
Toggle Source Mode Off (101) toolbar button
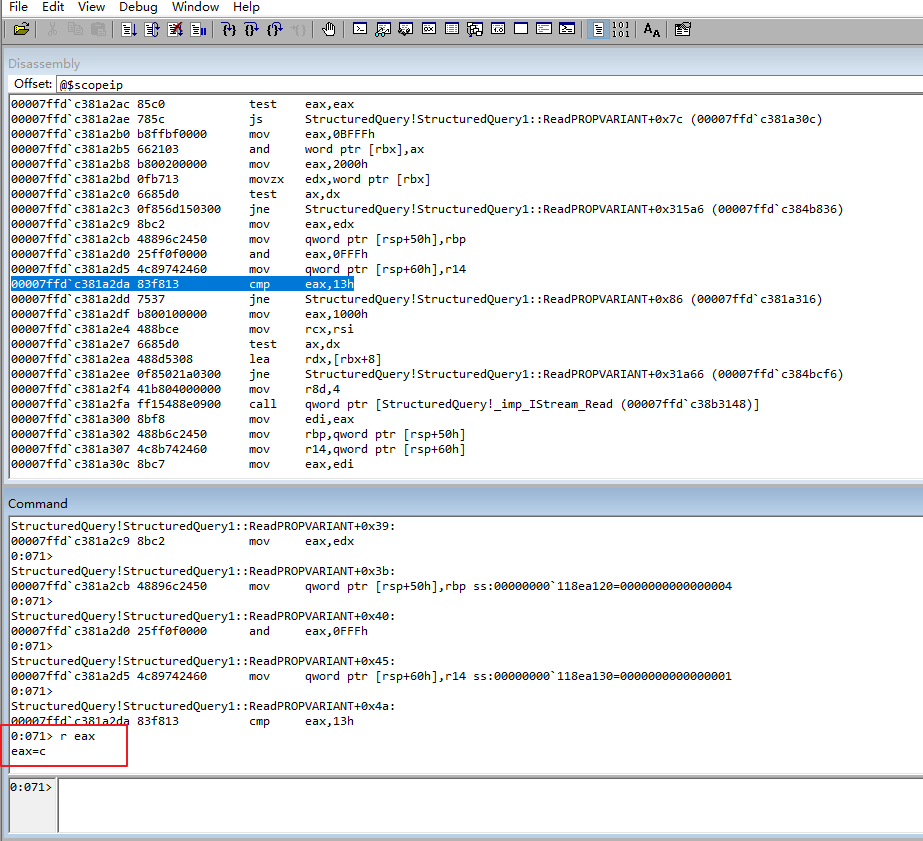(621, 29)
